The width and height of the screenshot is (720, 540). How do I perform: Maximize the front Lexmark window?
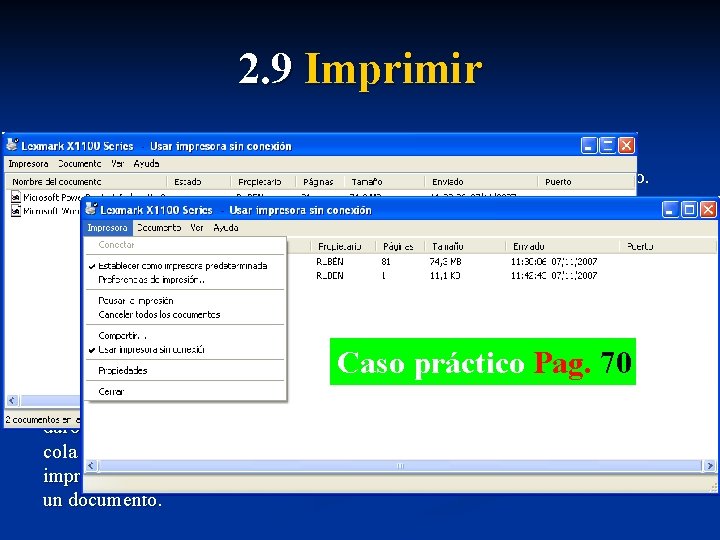point(689,210)
